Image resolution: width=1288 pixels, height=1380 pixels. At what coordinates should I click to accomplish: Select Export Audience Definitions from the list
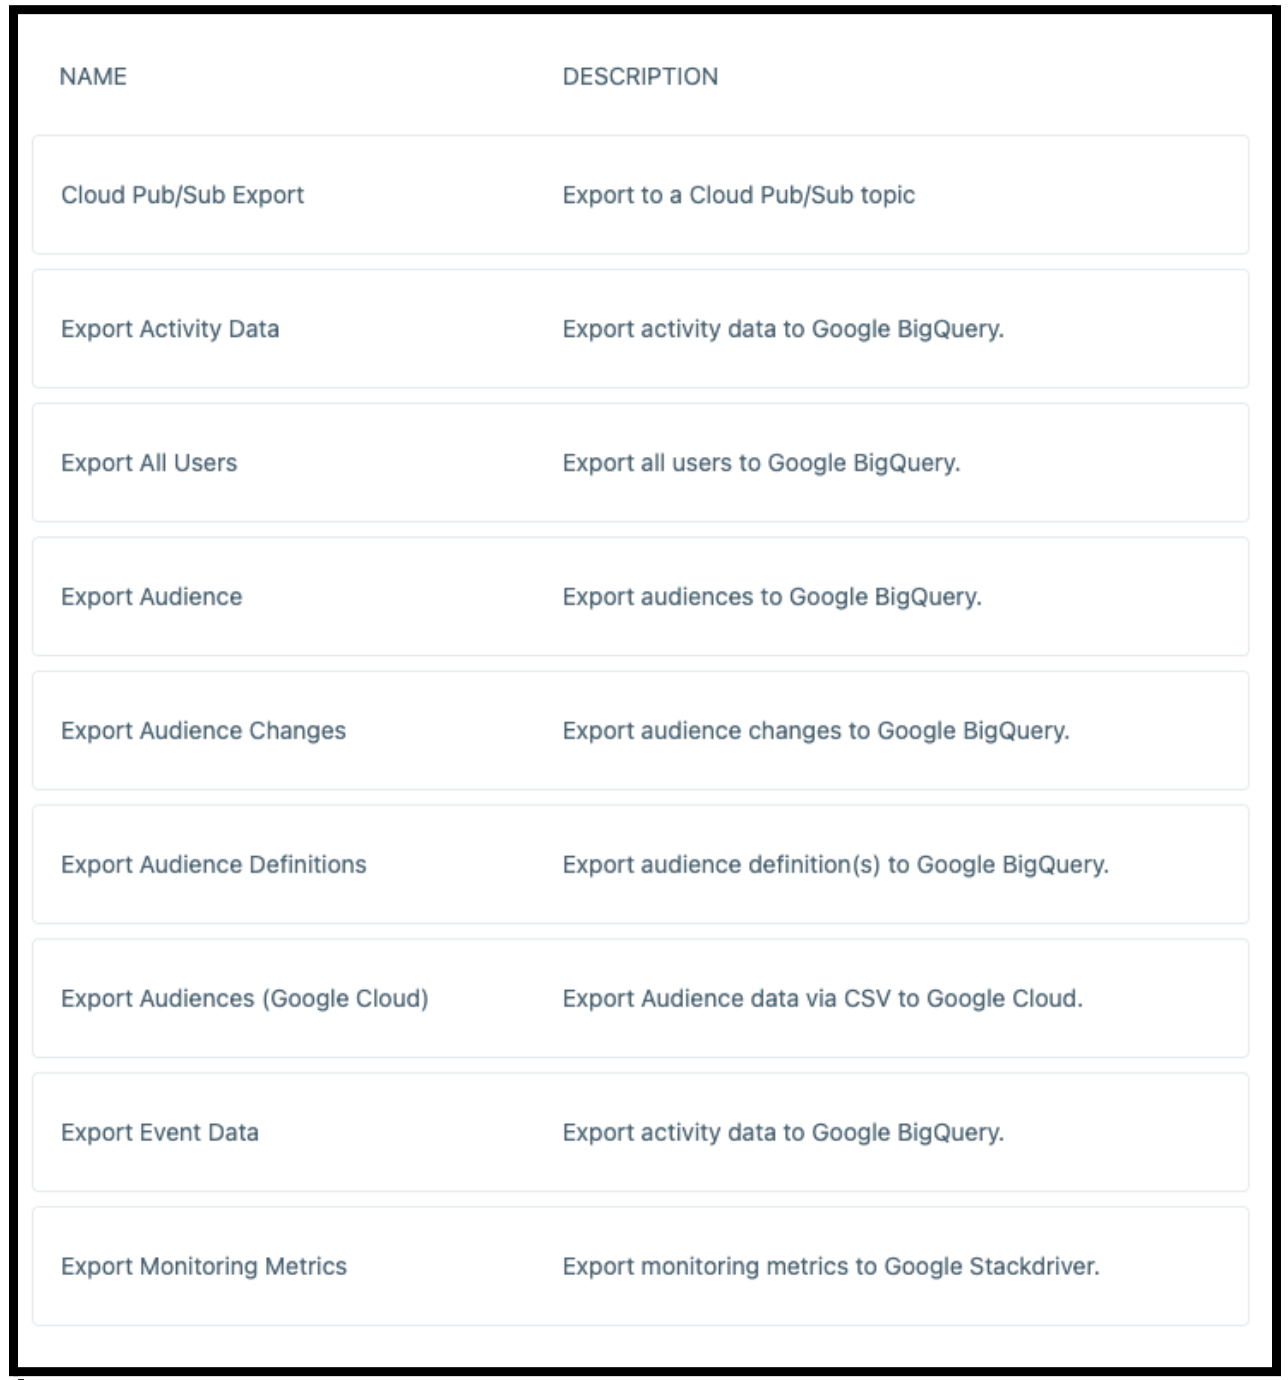tap(213, 865)
